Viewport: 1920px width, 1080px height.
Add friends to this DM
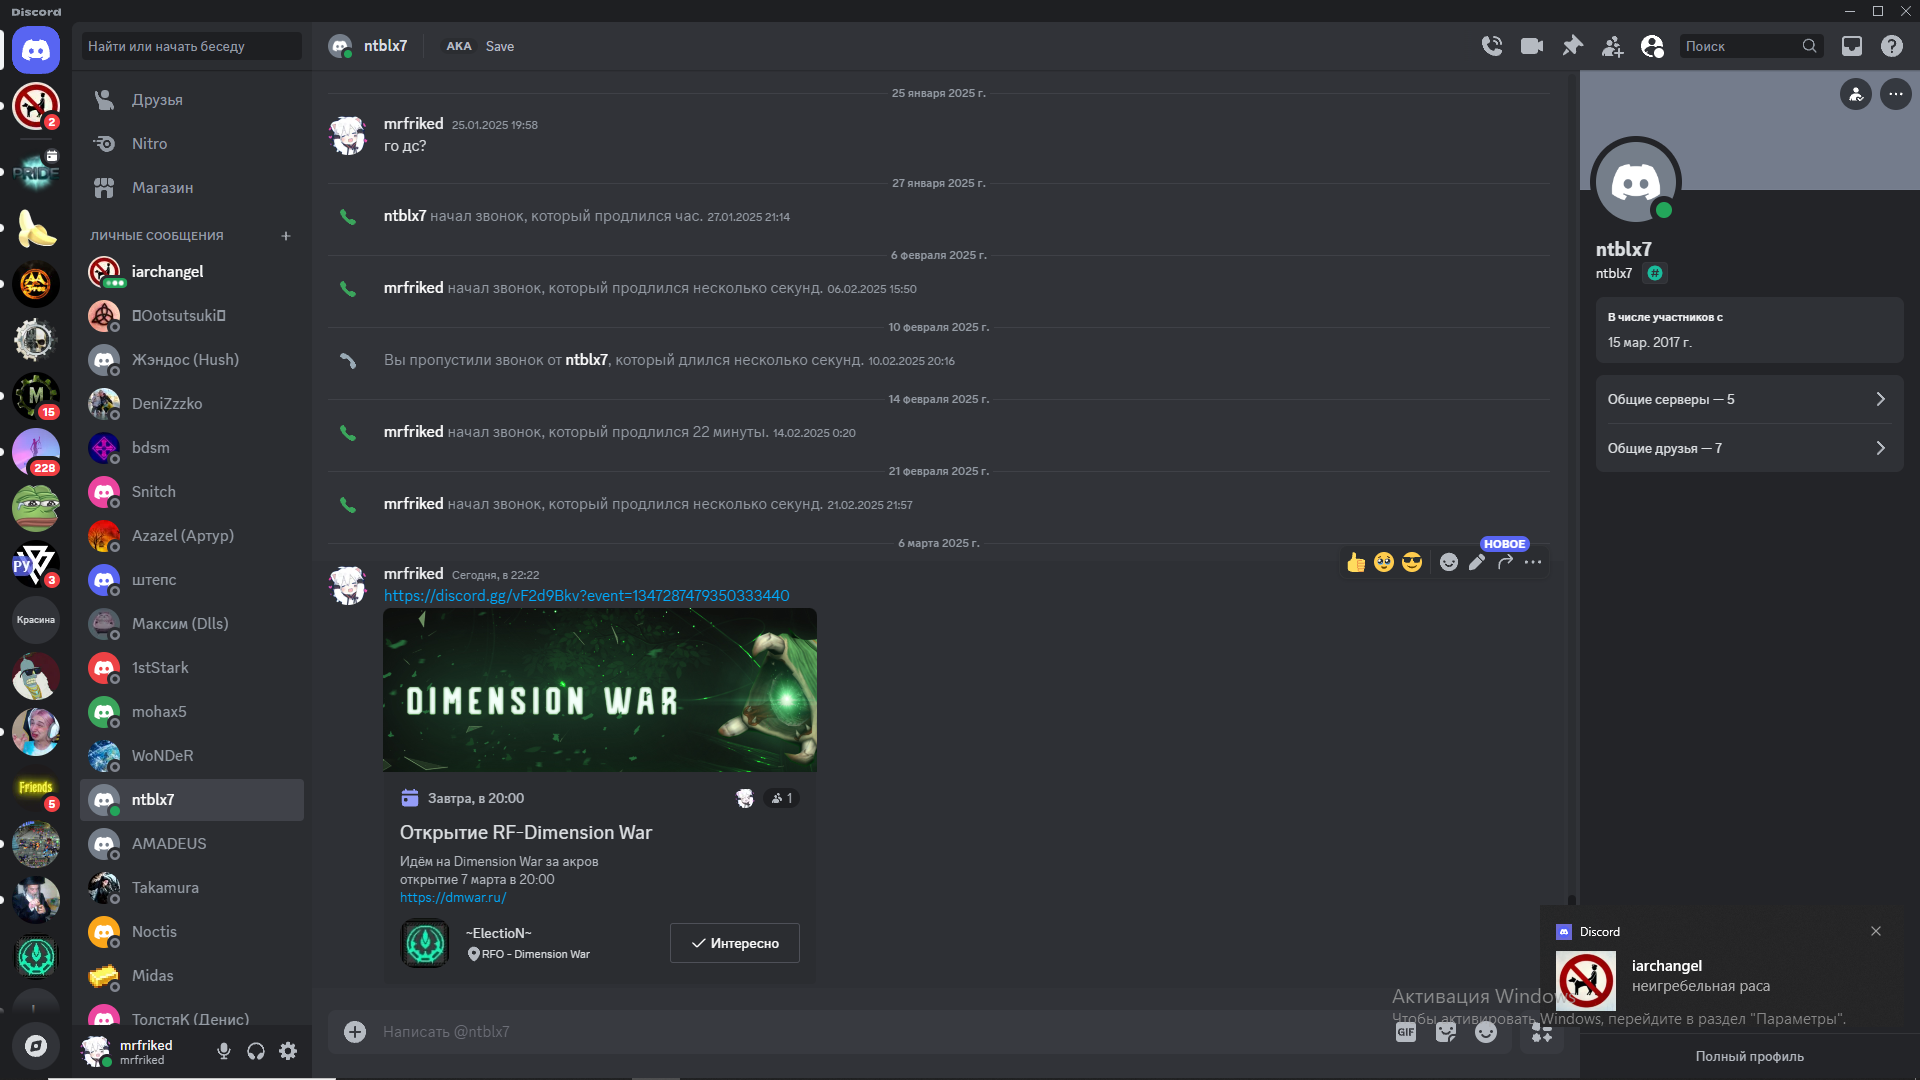click(x=1612, y=46)
